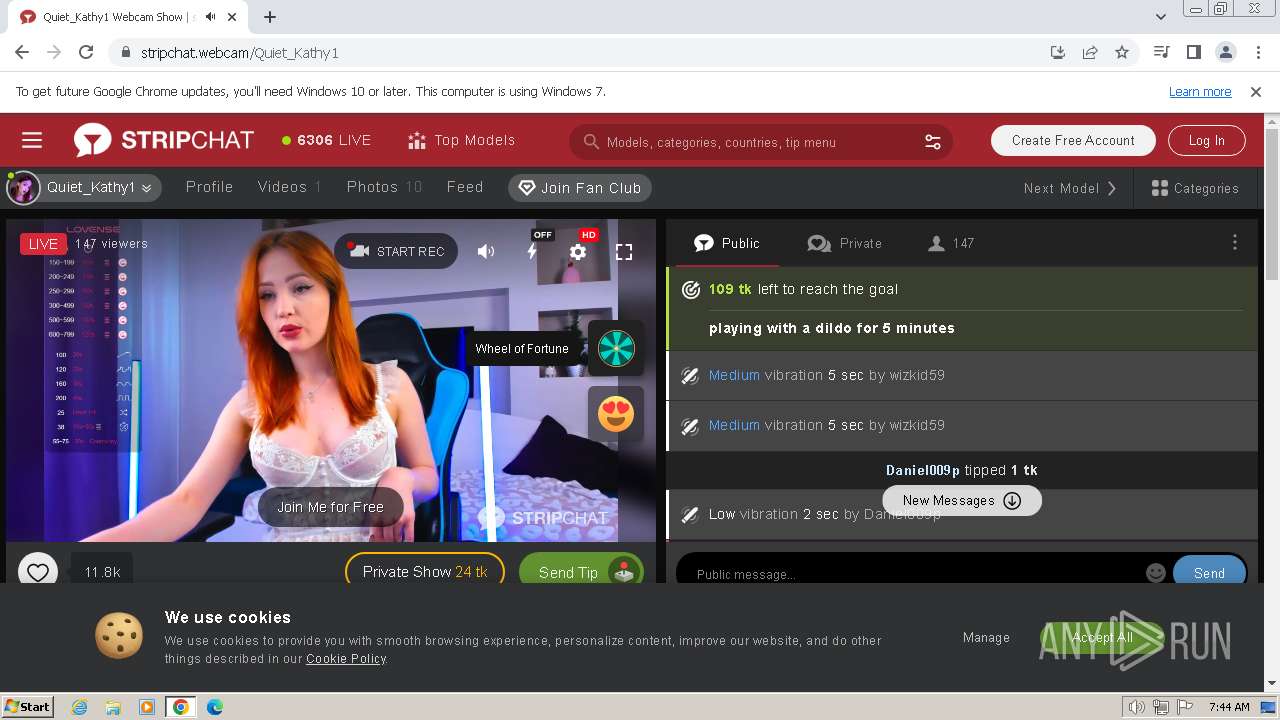Expand the tab search dropdown
Image resolution: width=1280 pixels, height=720 pixels.
tap(1161, 17)
